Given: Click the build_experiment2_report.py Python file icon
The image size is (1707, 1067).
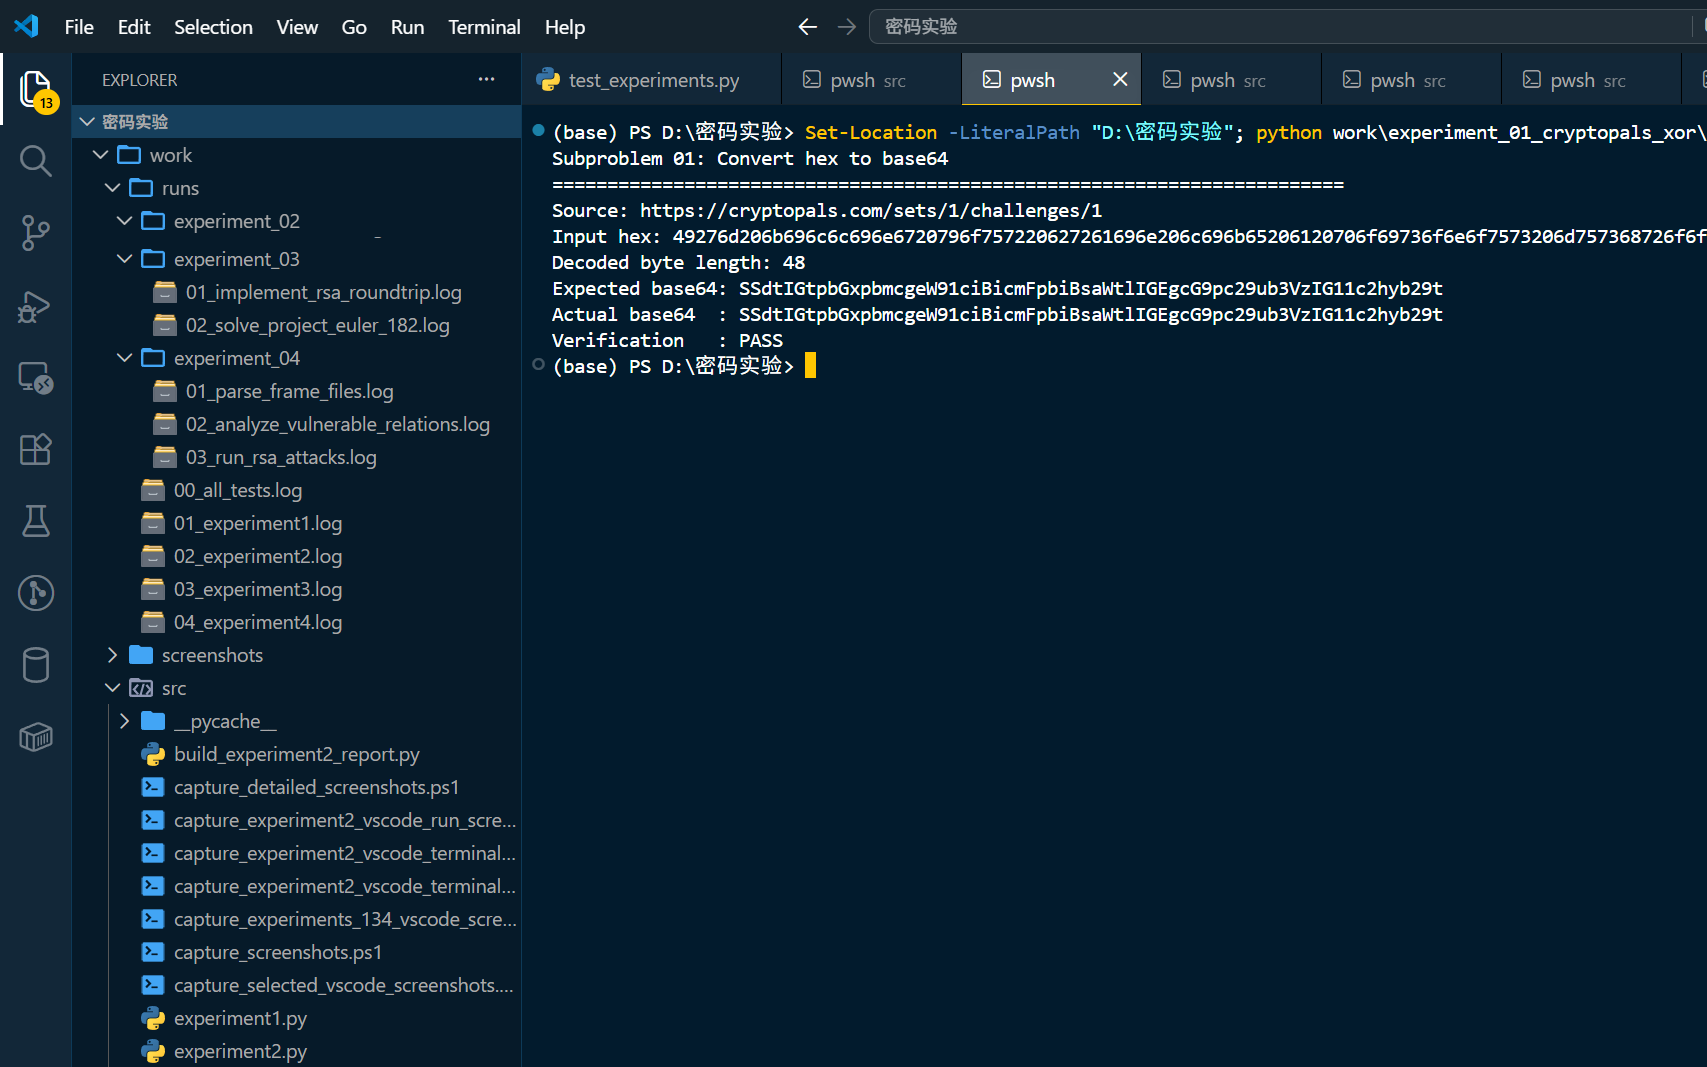Looking at the screenshot, I should (153, 754).
